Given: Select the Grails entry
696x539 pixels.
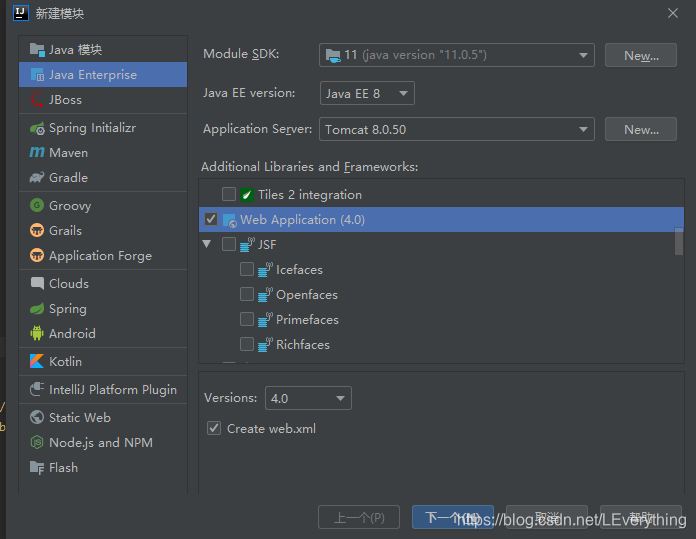Looking at the screenshot, I should click(x=103, y=230).
